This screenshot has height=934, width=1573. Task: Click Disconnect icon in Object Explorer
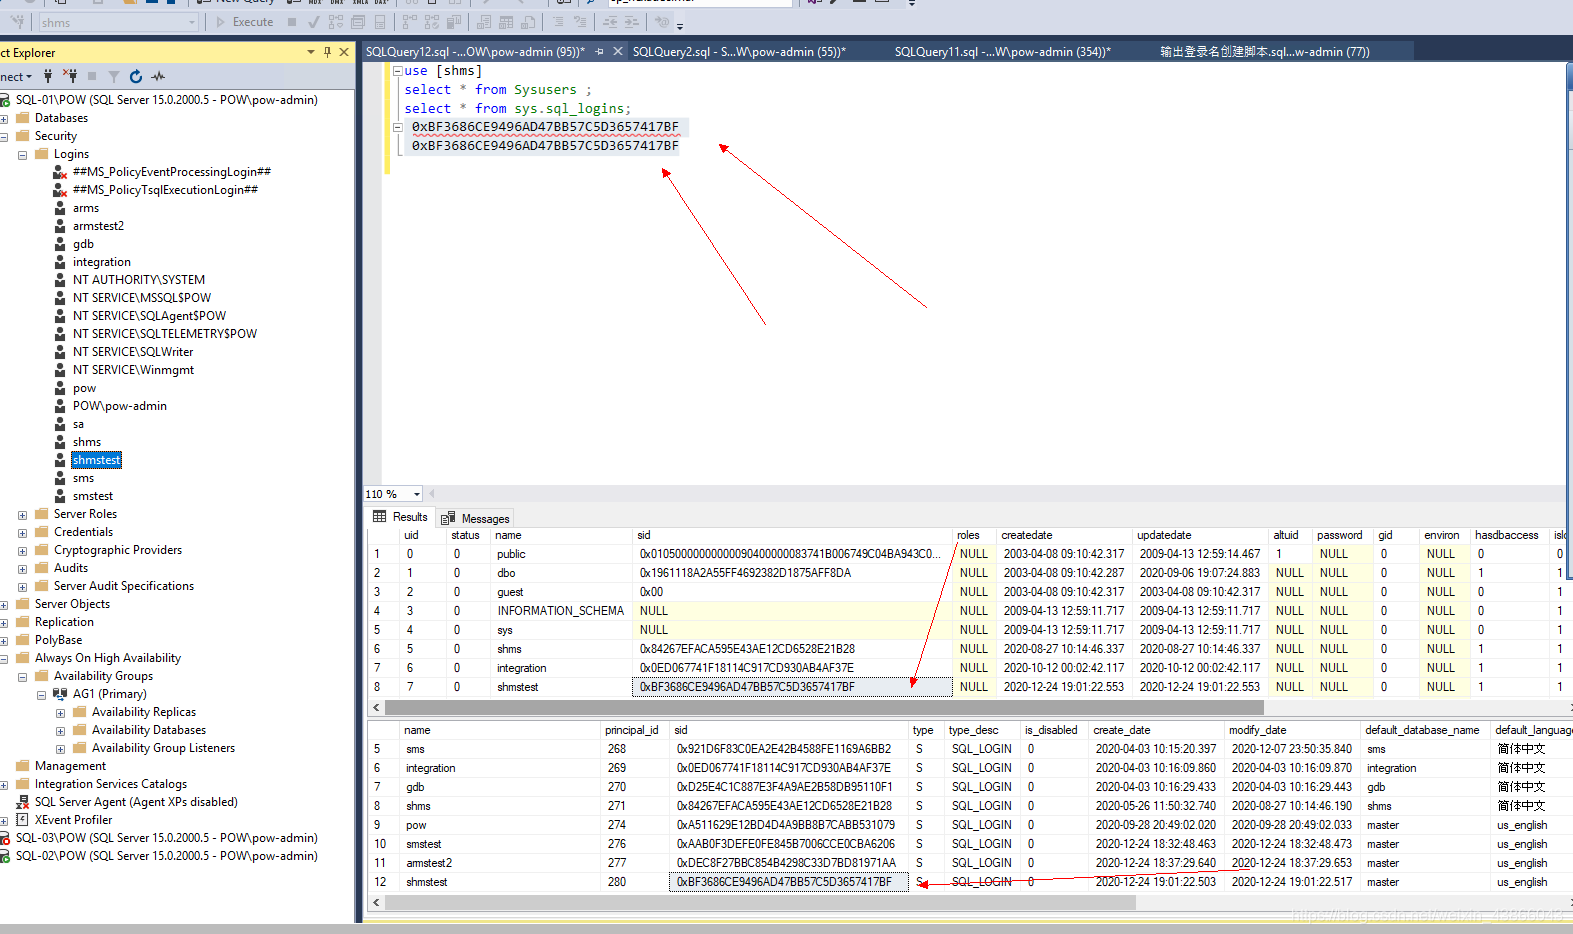[70, 76]
